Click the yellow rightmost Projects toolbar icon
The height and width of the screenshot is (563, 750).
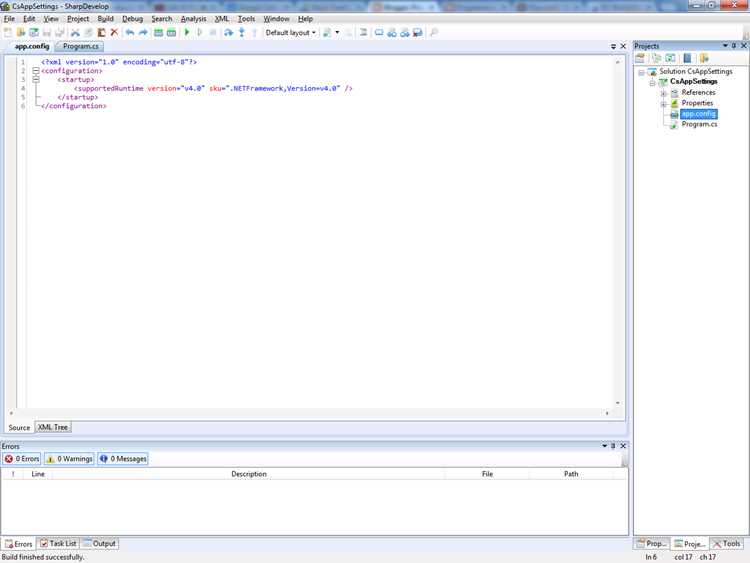click(x=704, y=58)
